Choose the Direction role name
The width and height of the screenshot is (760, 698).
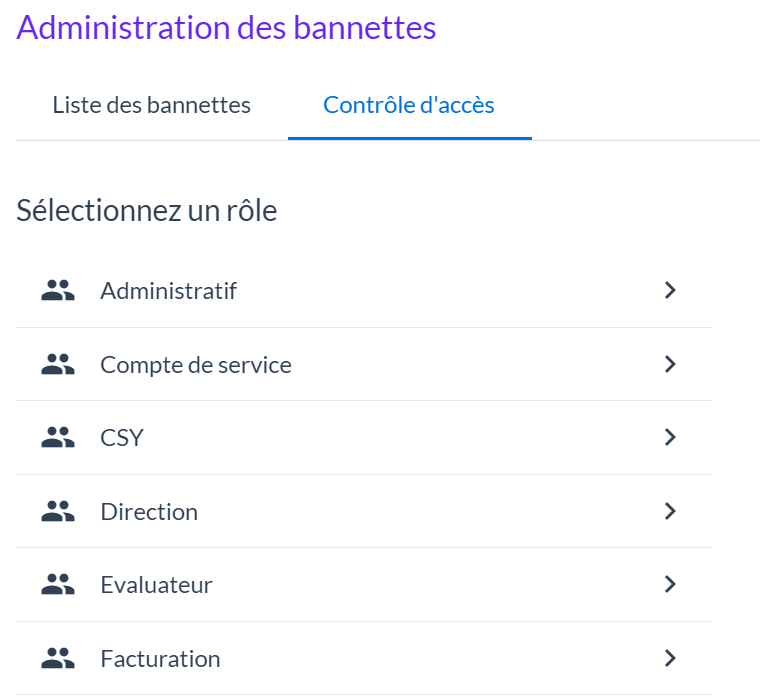149,512
